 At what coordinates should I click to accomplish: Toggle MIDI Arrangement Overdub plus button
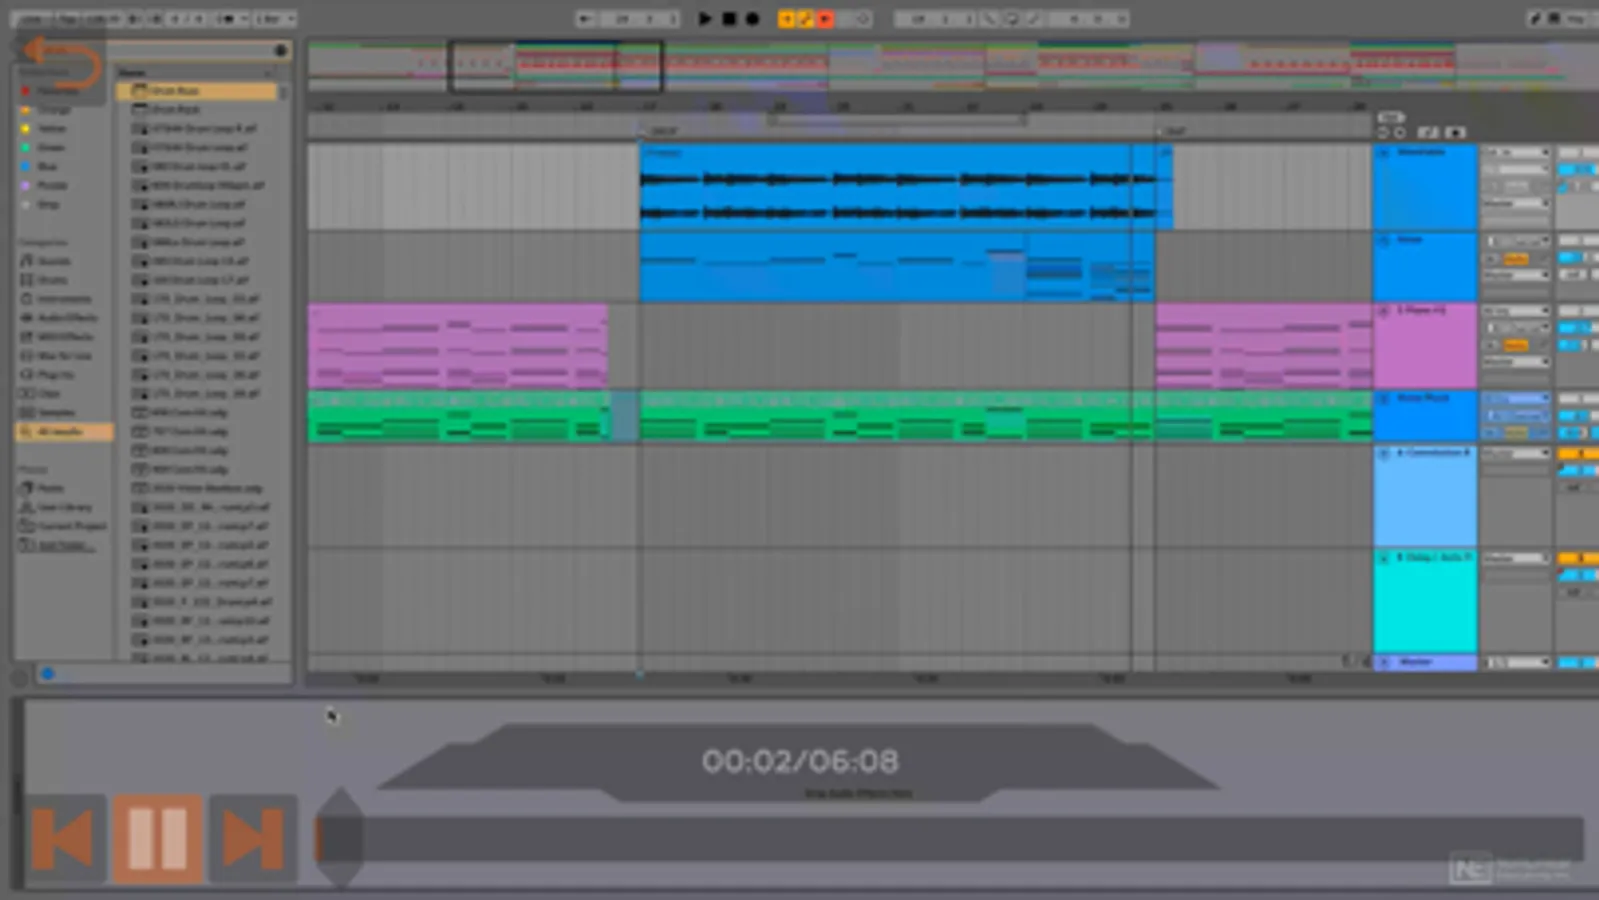(x=786, y=18)
